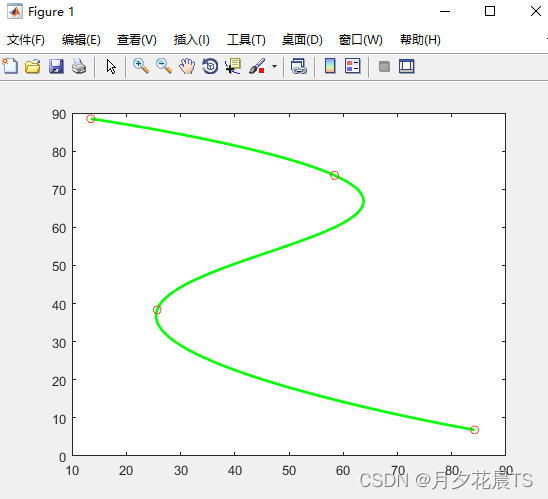Open file with the folder icon
The image size is (548, 499).
coord(33,66)
